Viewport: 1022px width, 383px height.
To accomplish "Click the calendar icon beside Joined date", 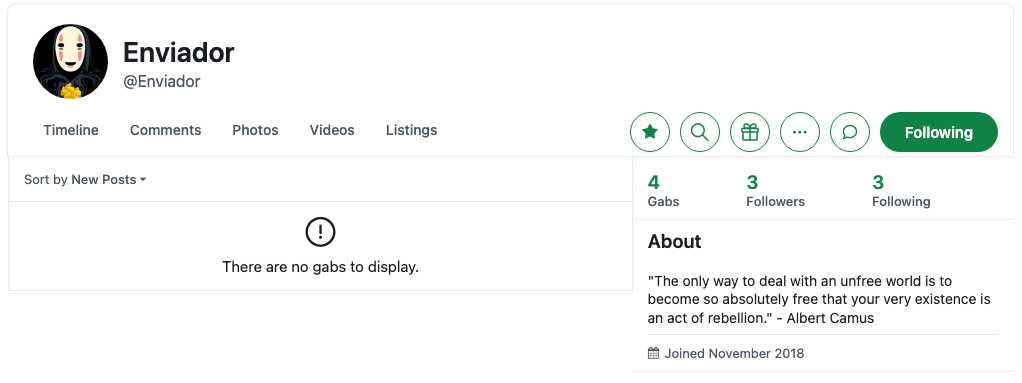I will pos(653,354).
